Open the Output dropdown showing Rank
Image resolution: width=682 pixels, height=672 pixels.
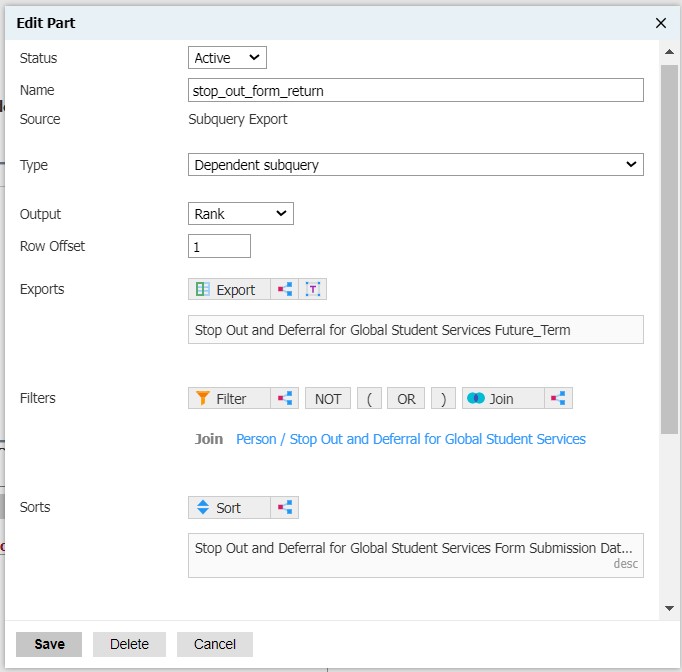point(240,213)
